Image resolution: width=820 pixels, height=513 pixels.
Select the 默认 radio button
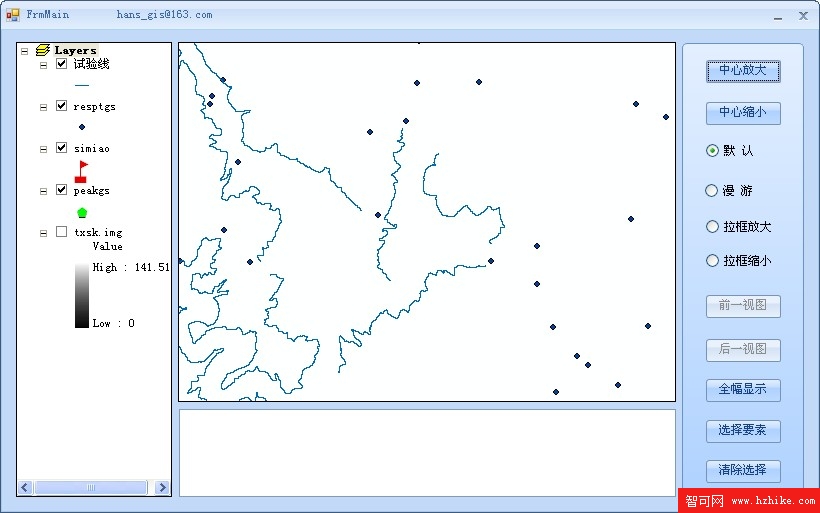712,151
